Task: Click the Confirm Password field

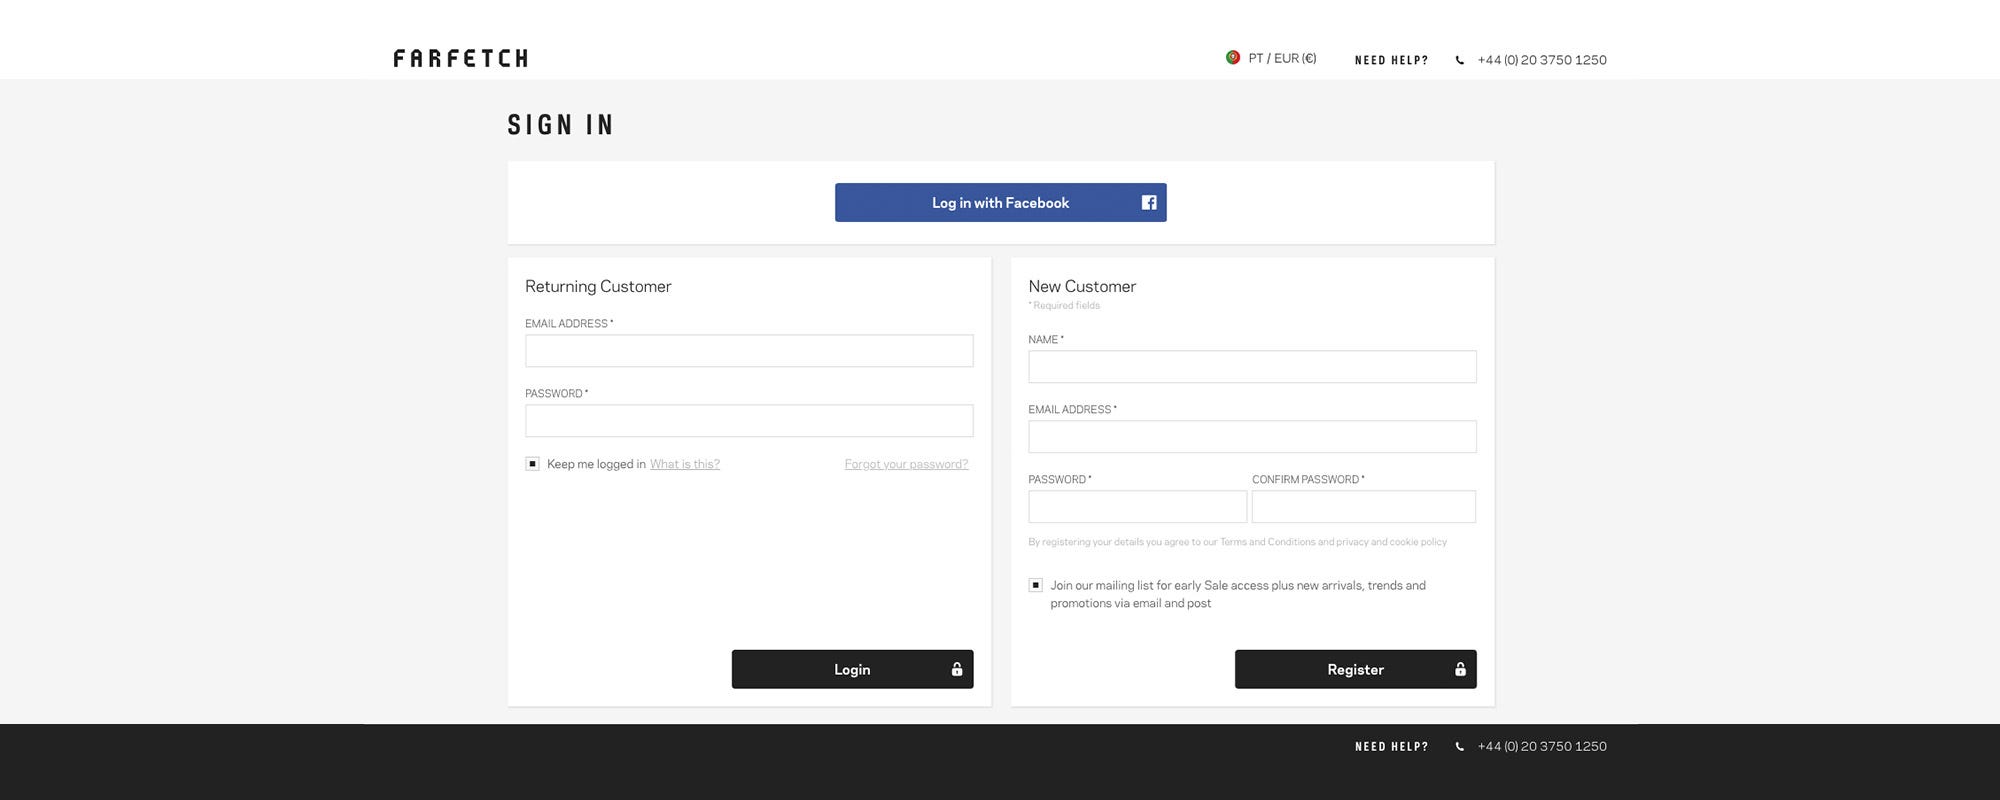Action: tap(1363, 507)
